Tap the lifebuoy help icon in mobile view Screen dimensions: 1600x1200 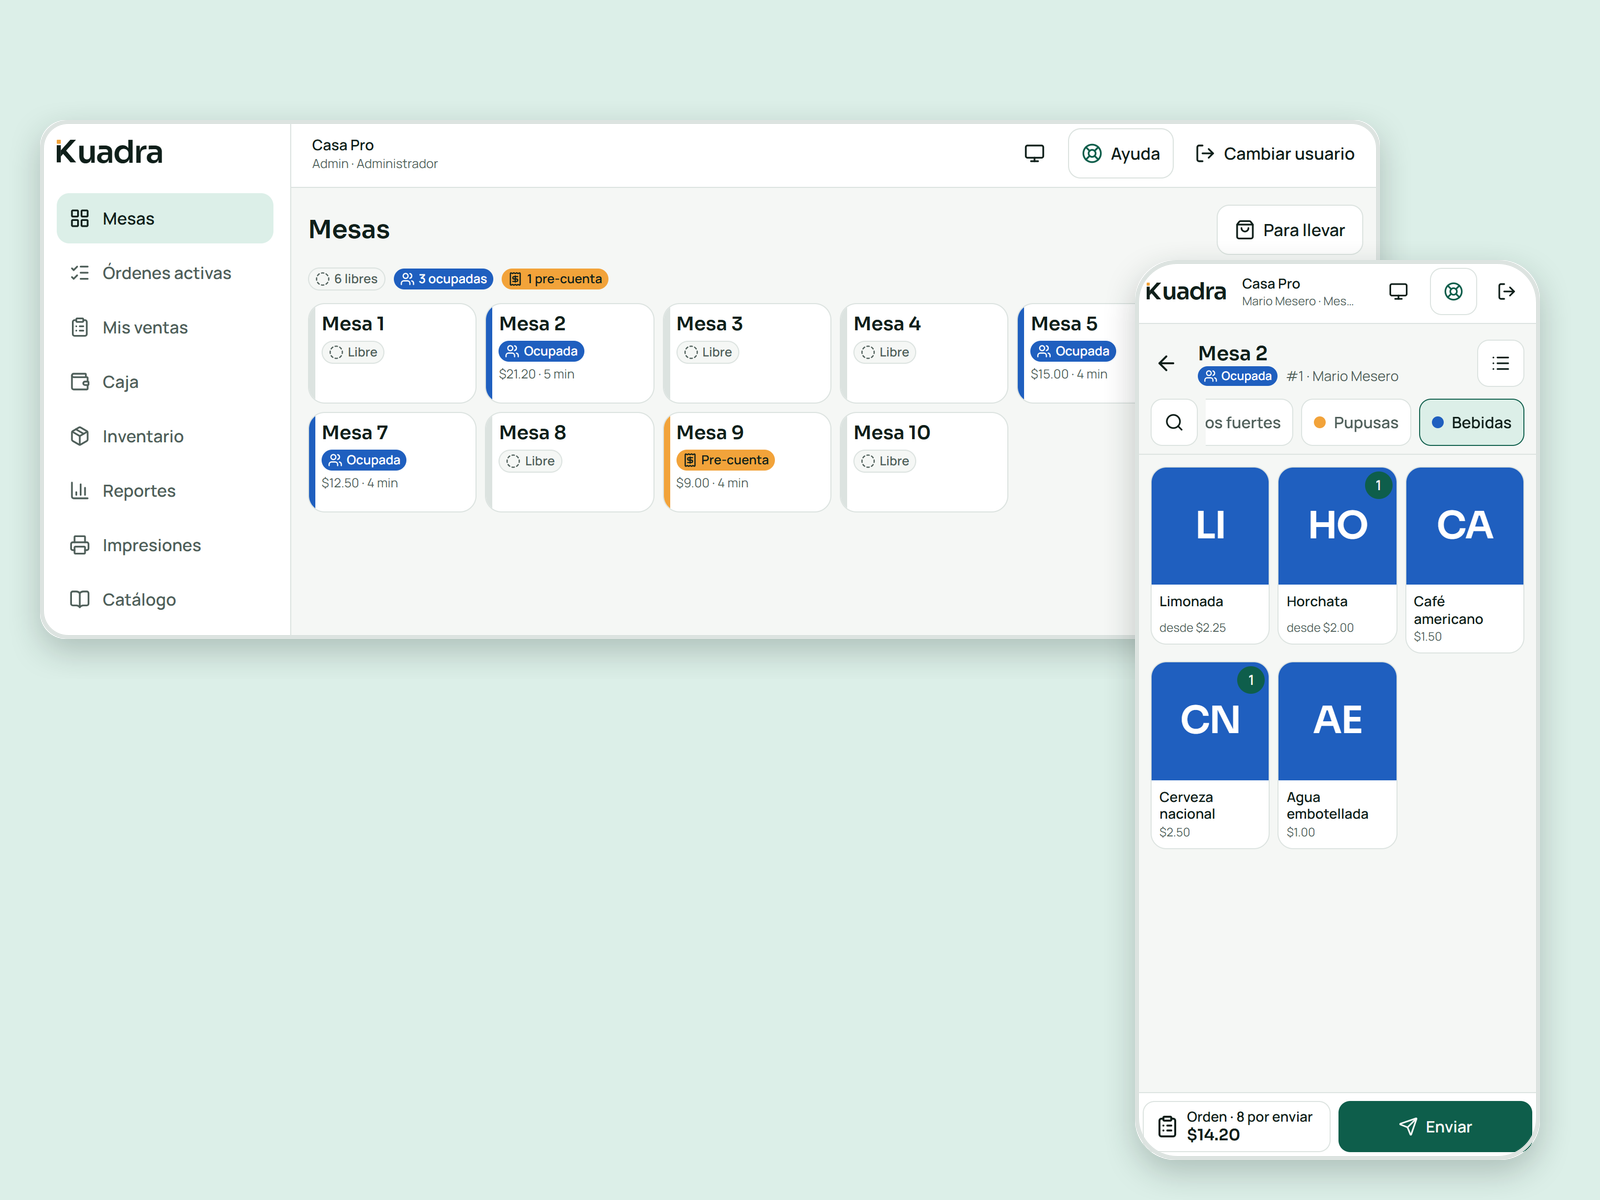[1453, 292]
